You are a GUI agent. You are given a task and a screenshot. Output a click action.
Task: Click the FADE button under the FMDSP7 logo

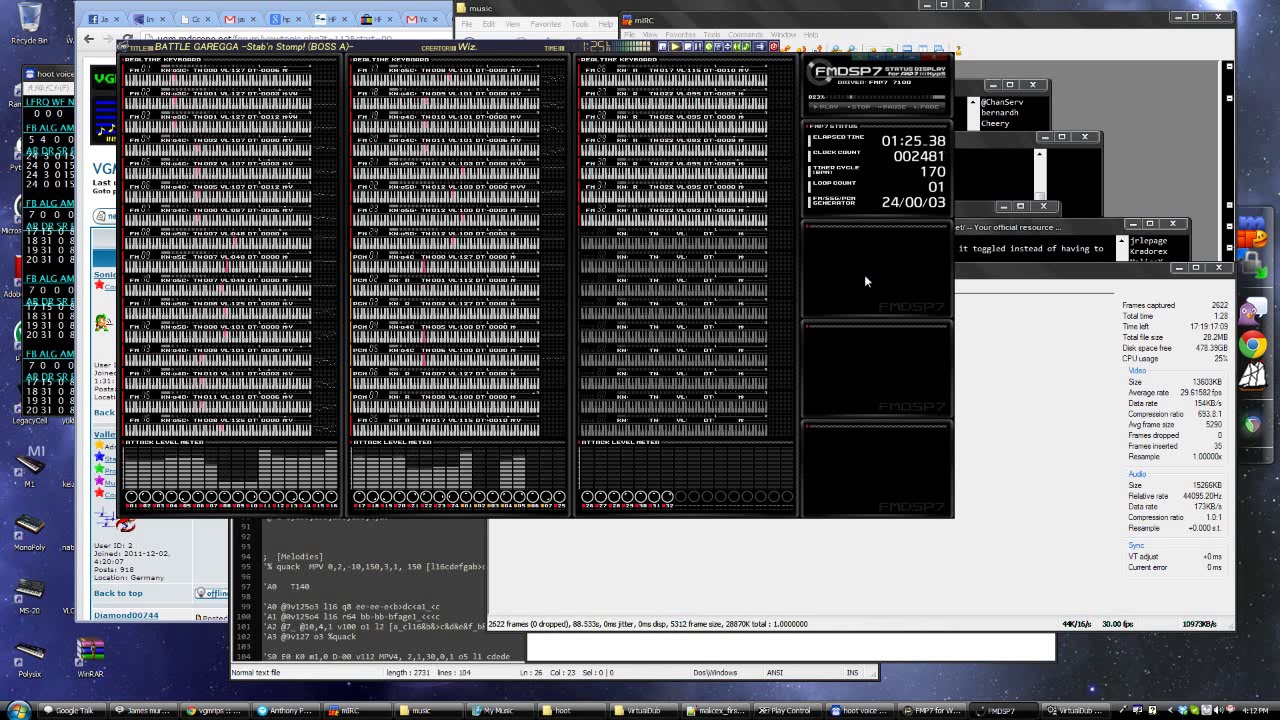click(x=926, y=106)
